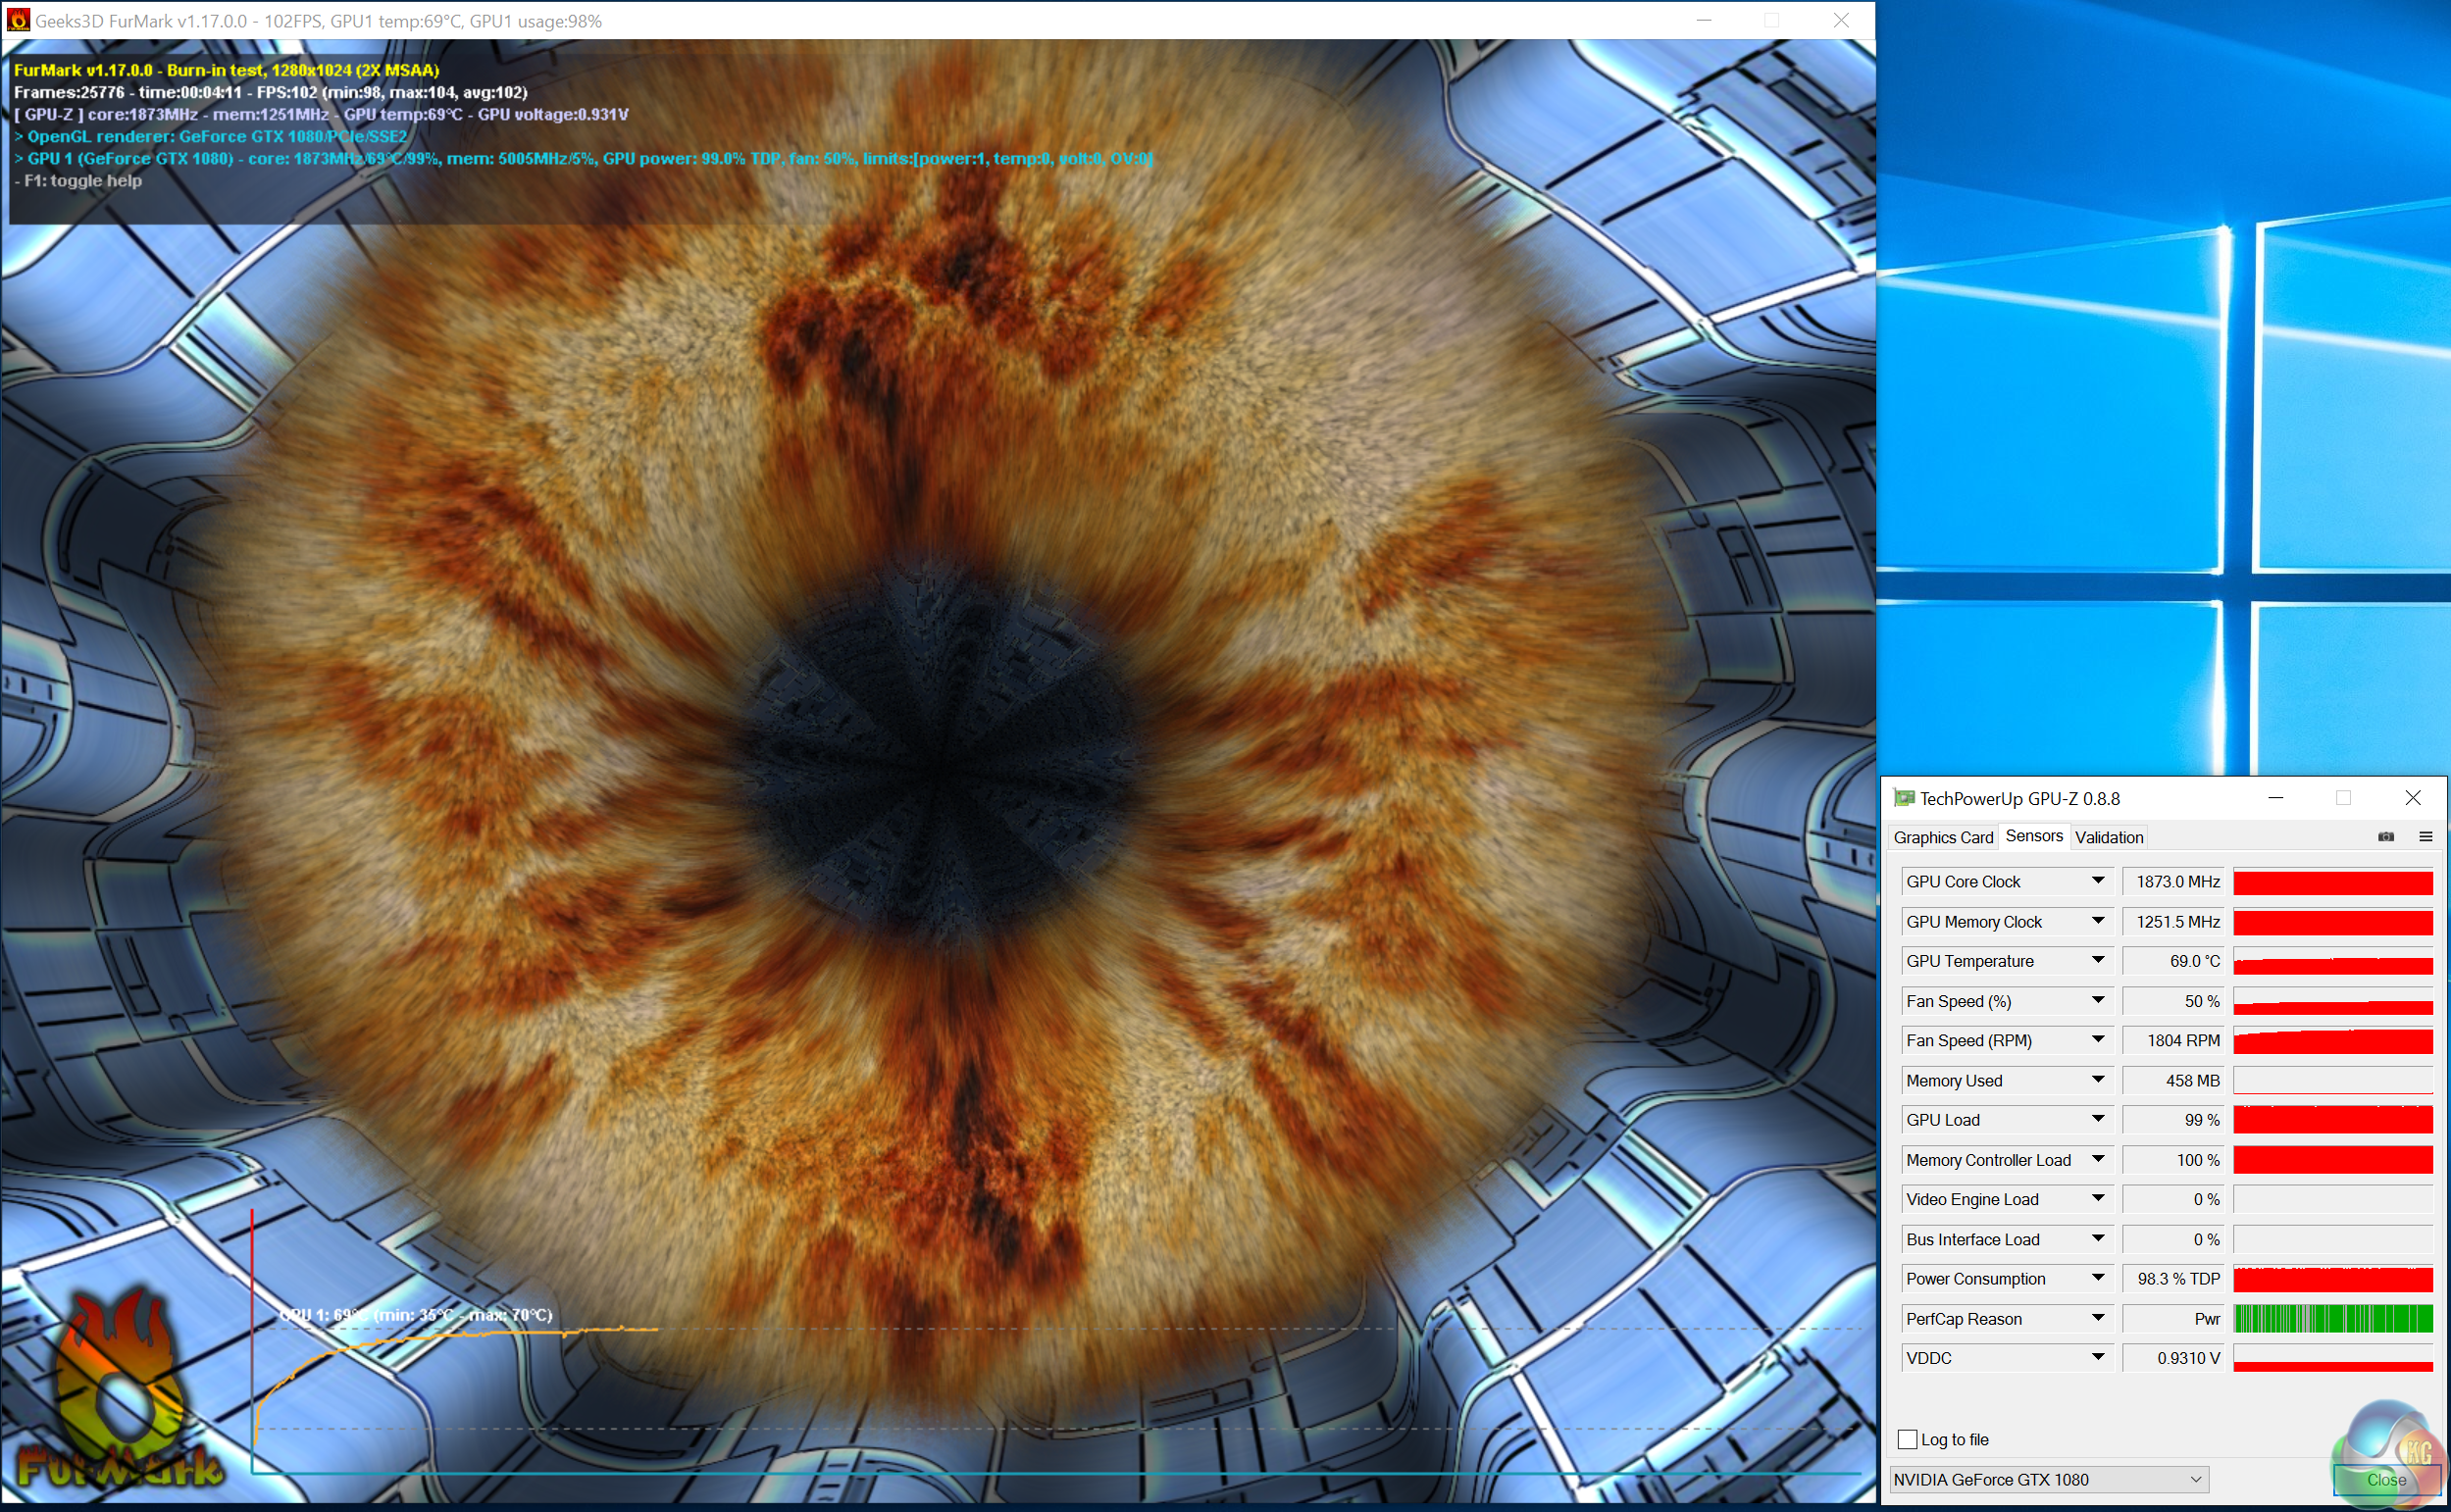Click the GPU-Z screenshot camera icon
Screen dimensions: 2451x1512
click(2385, 837)
